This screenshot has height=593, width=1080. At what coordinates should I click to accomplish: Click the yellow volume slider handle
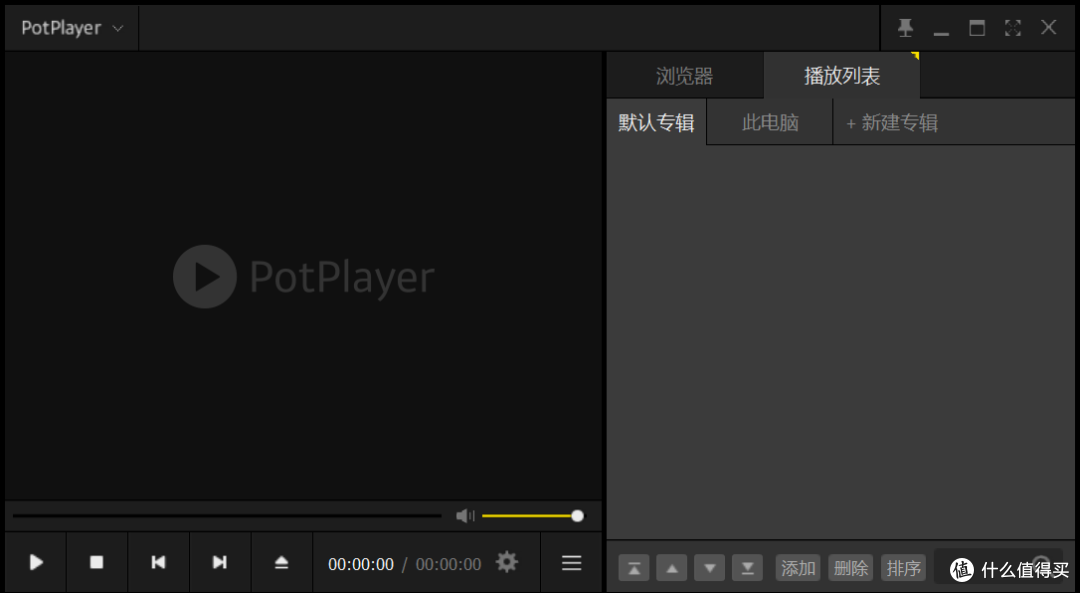pos(577,516)
